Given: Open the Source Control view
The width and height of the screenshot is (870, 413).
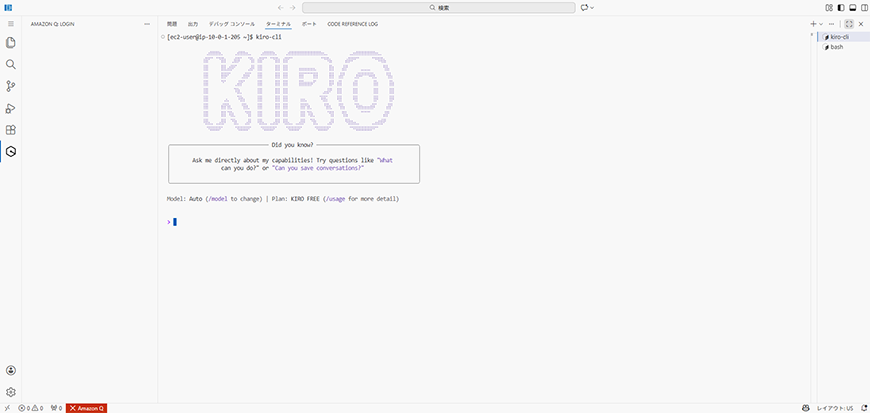Looking at the screenshot, I should coord(11,86).
